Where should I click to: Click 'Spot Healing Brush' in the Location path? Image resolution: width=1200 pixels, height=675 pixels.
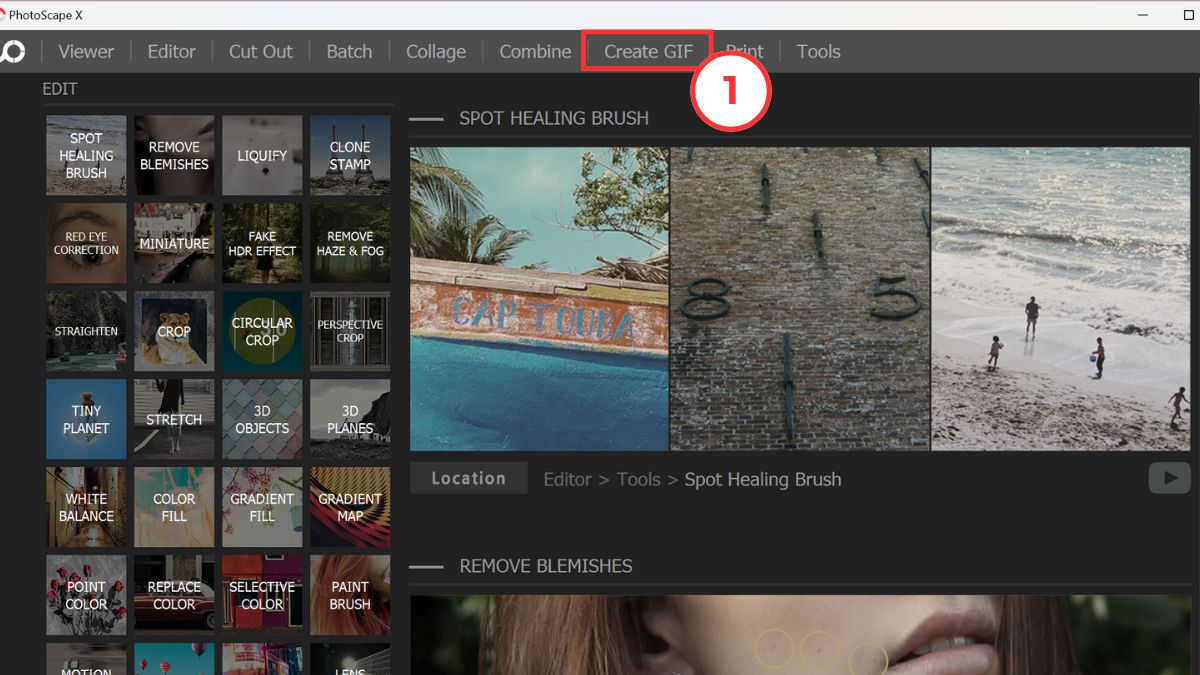[763, 480]
